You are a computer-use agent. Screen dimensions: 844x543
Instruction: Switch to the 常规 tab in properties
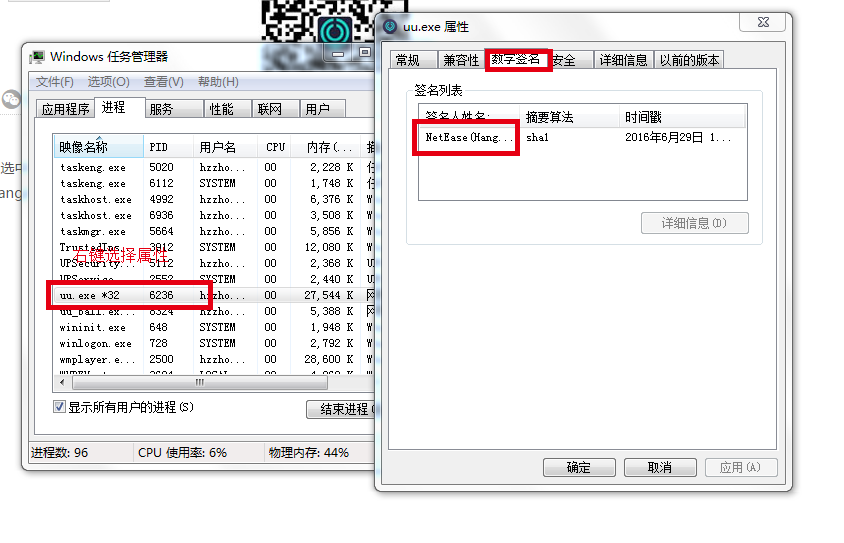[x=413, y=60]
